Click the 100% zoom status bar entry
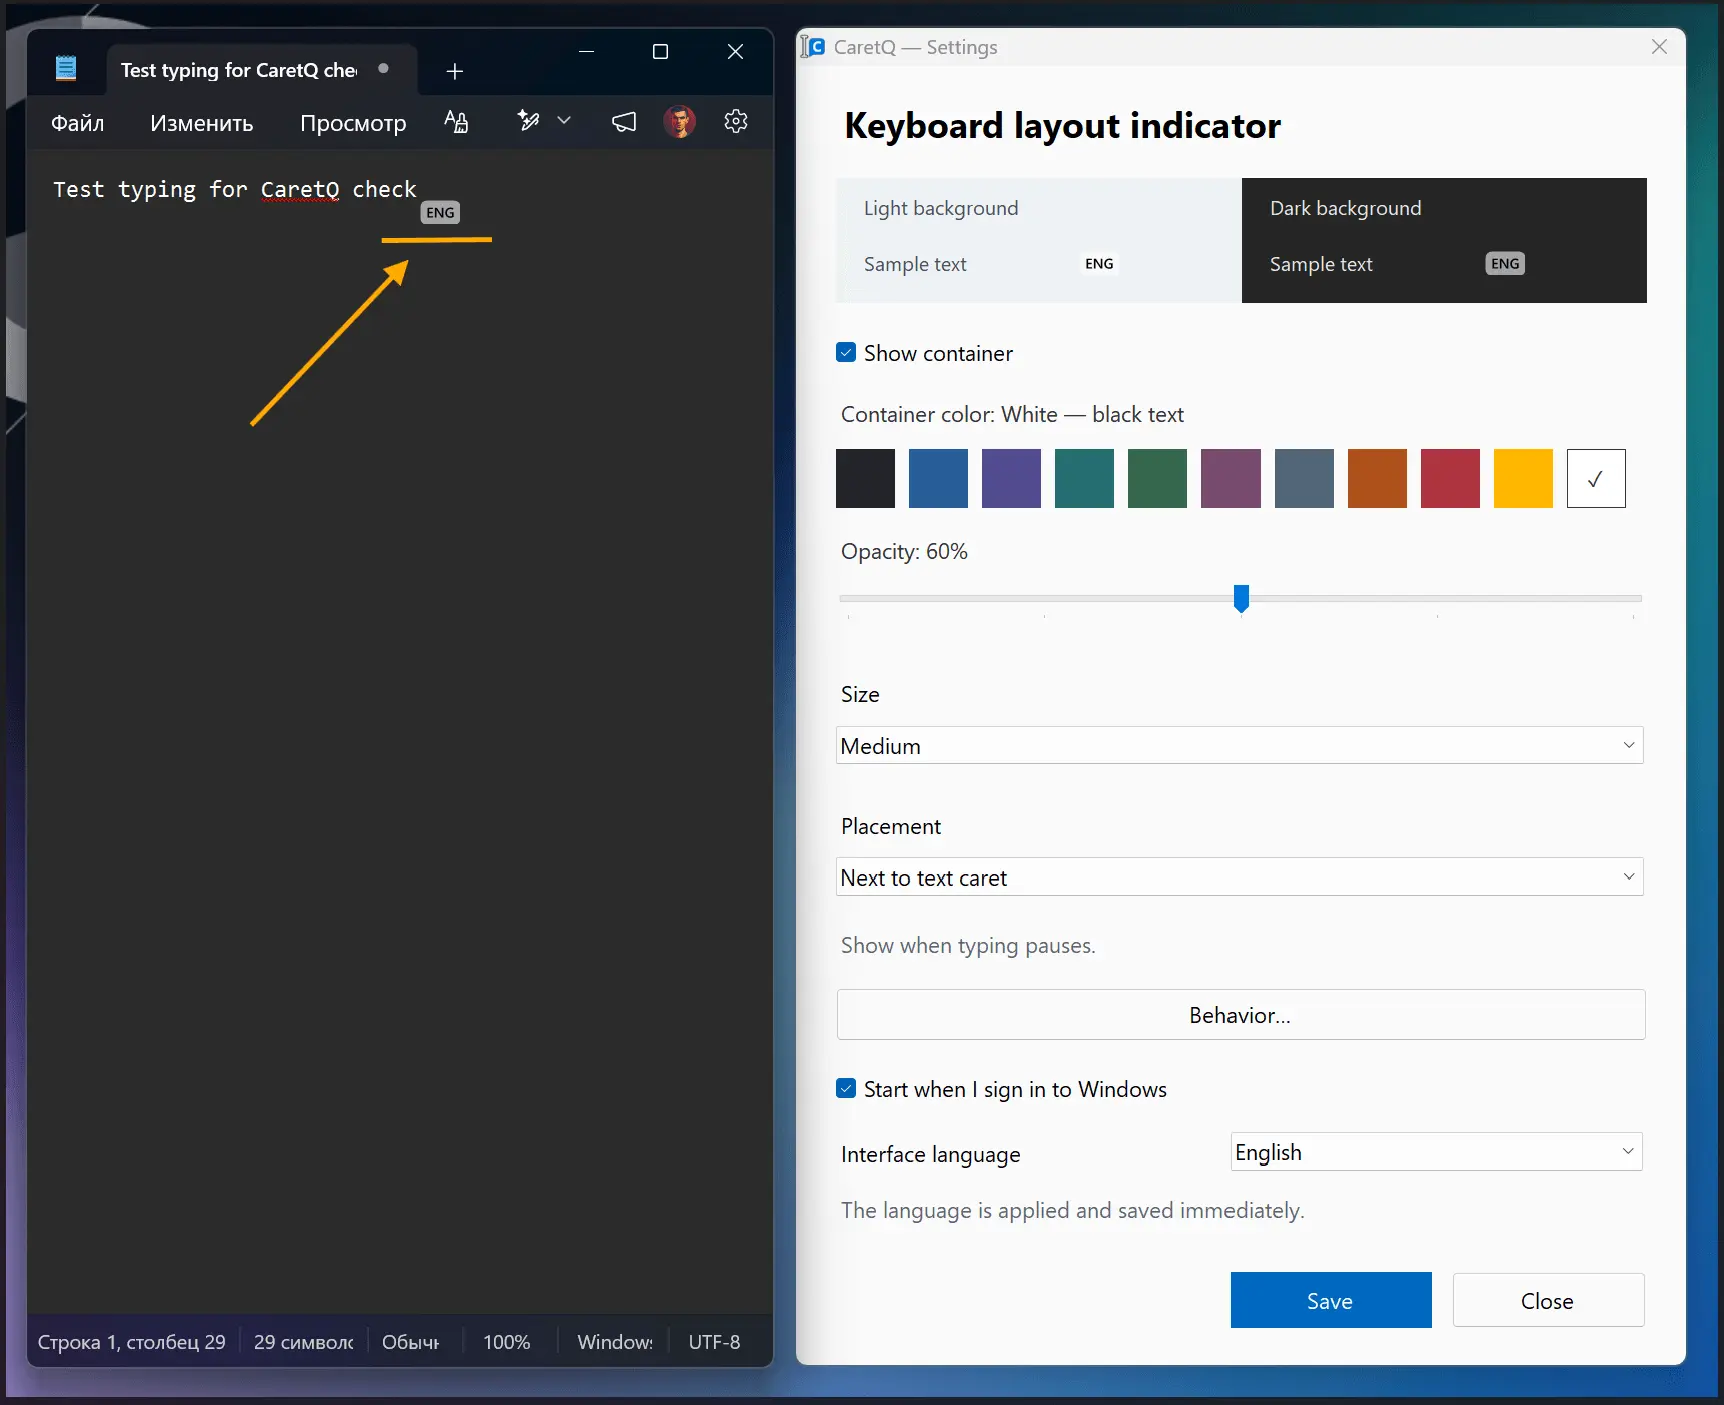Image resolution: width=1724 pixels, height=1405 pixels. (x=507, y=1342)
